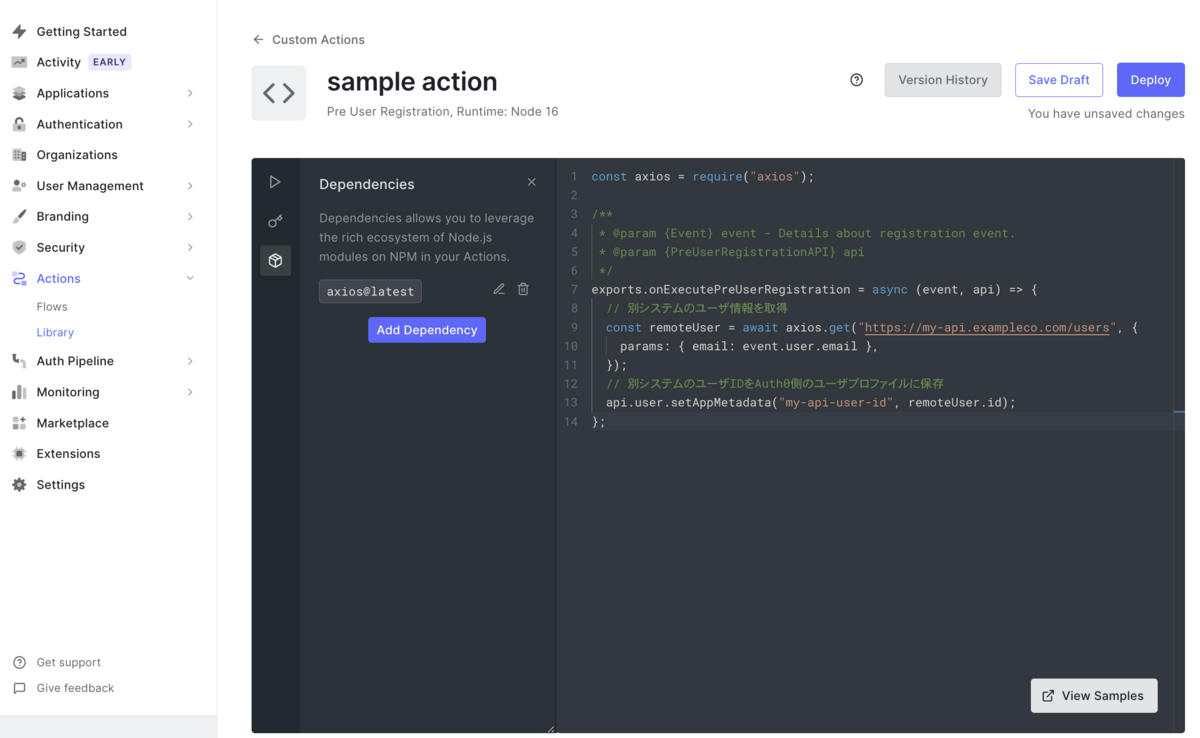Deploy the sample action
The image size is (1200, 738).
pyautogui.click(x=1150, y=79)
